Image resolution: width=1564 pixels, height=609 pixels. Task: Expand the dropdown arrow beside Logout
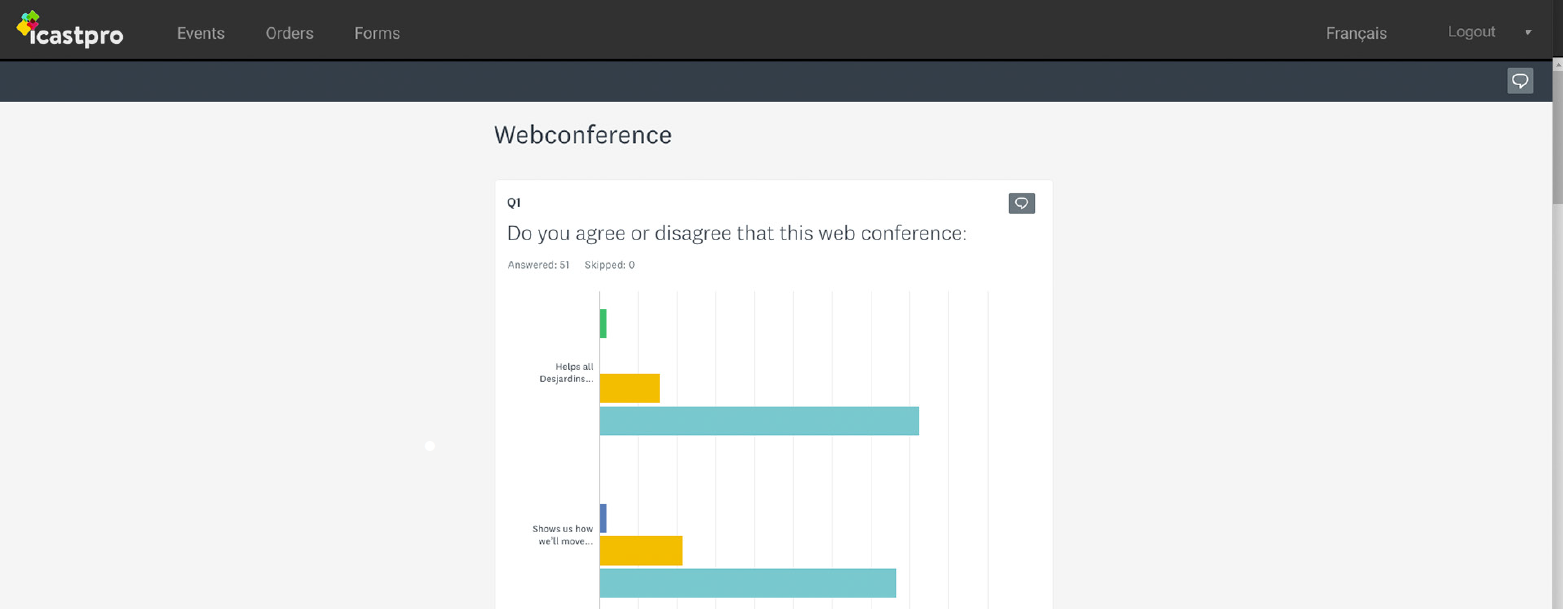[x=1527, y=33]
